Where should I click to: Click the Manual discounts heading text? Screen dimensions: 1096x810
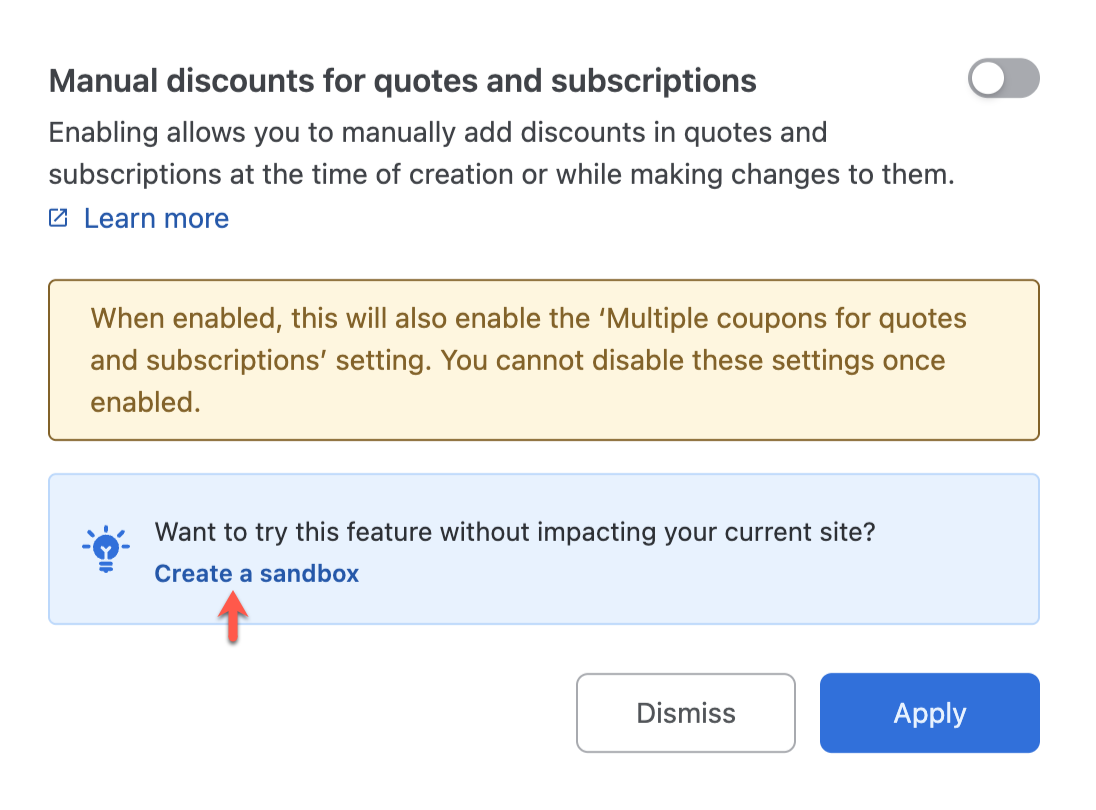402,81
